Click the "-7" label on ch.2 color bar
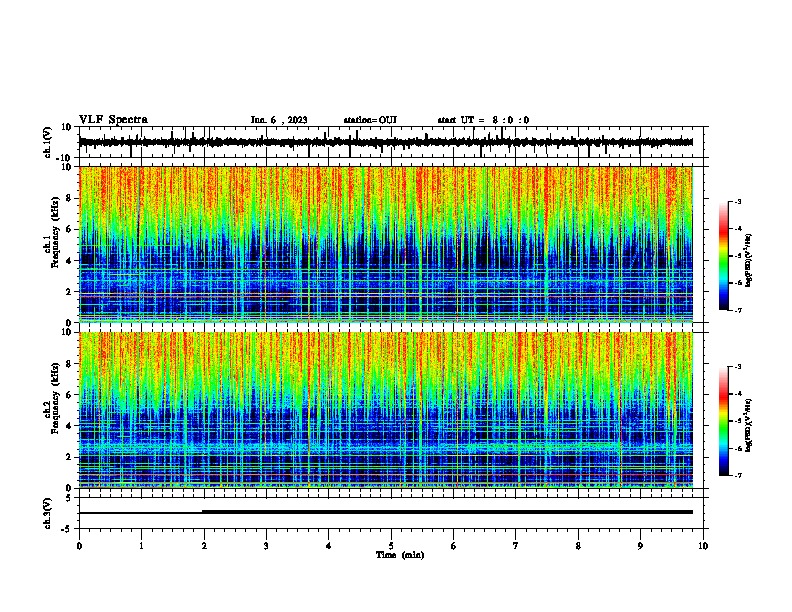Image resolution: width=792 pixels, height=612 pixels. (737, 475)
